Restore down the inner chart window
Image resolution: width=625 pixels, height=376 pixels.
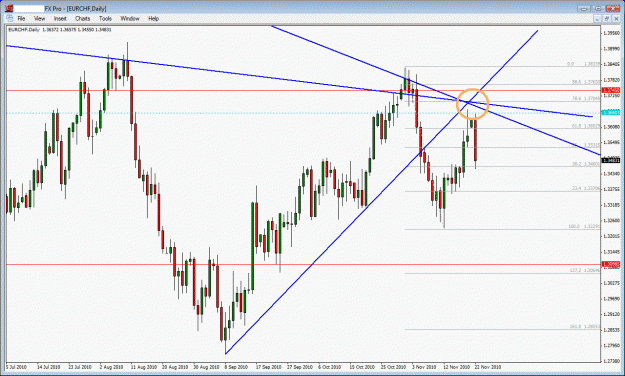point(606,18)
